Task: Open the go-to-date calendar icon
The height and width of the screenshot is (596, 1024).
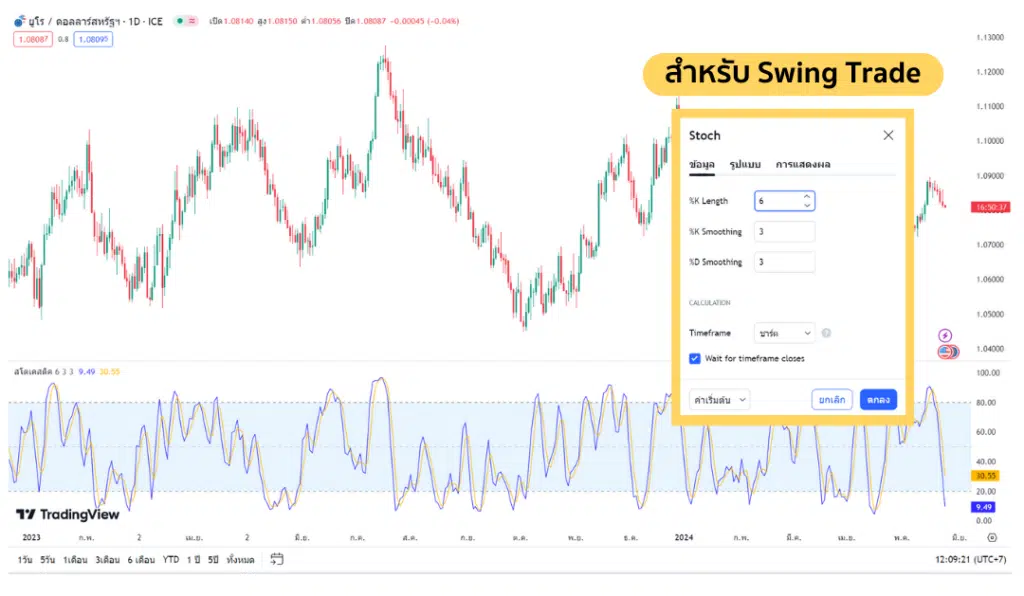Action: click(277, 559)
